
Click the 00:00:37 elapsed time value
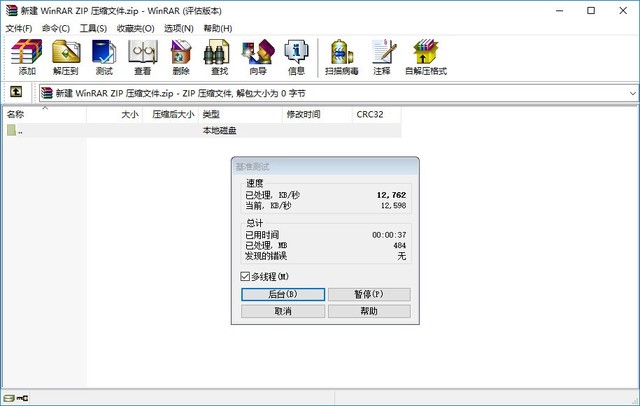click(389, 235)
